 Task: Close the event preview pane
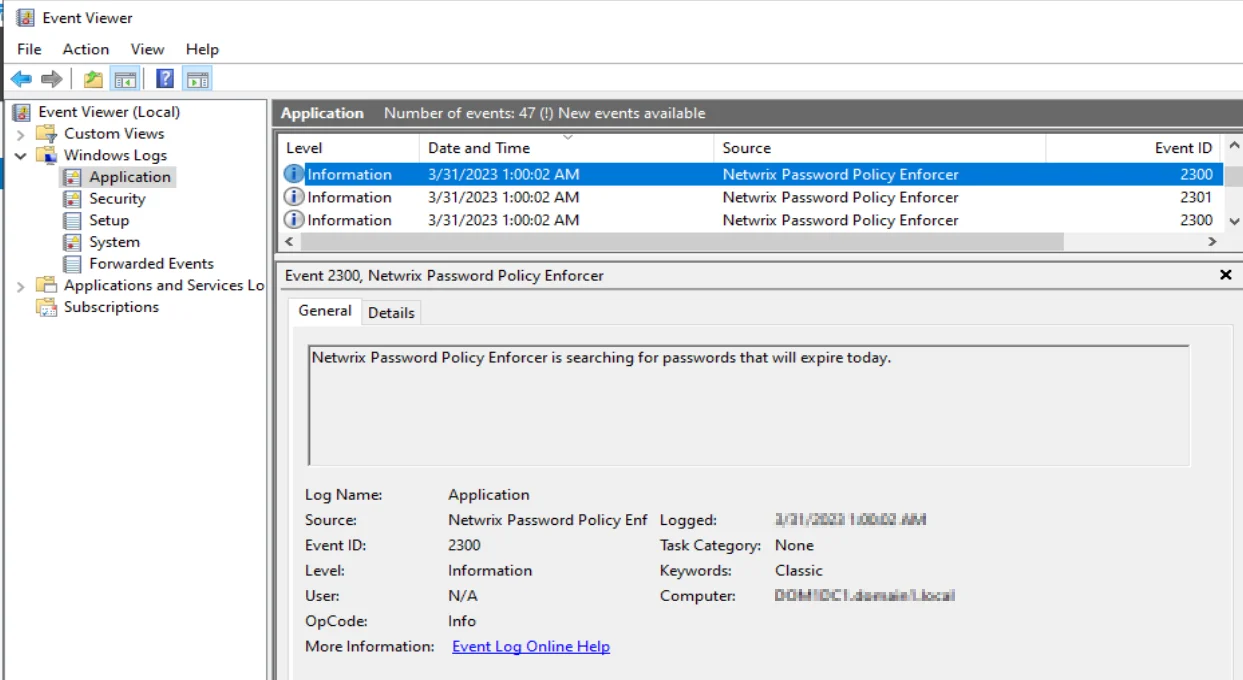tap(1226, 275)
